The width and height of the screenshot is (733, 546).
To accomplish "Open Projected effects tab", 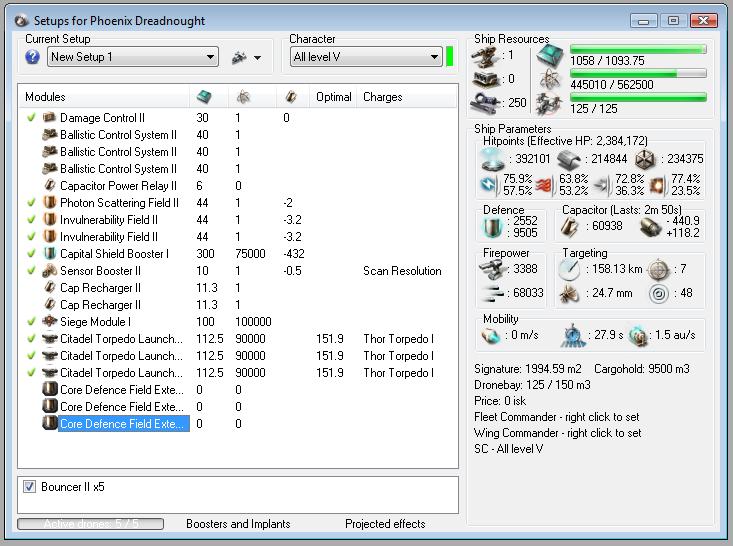I will point(385,524).
